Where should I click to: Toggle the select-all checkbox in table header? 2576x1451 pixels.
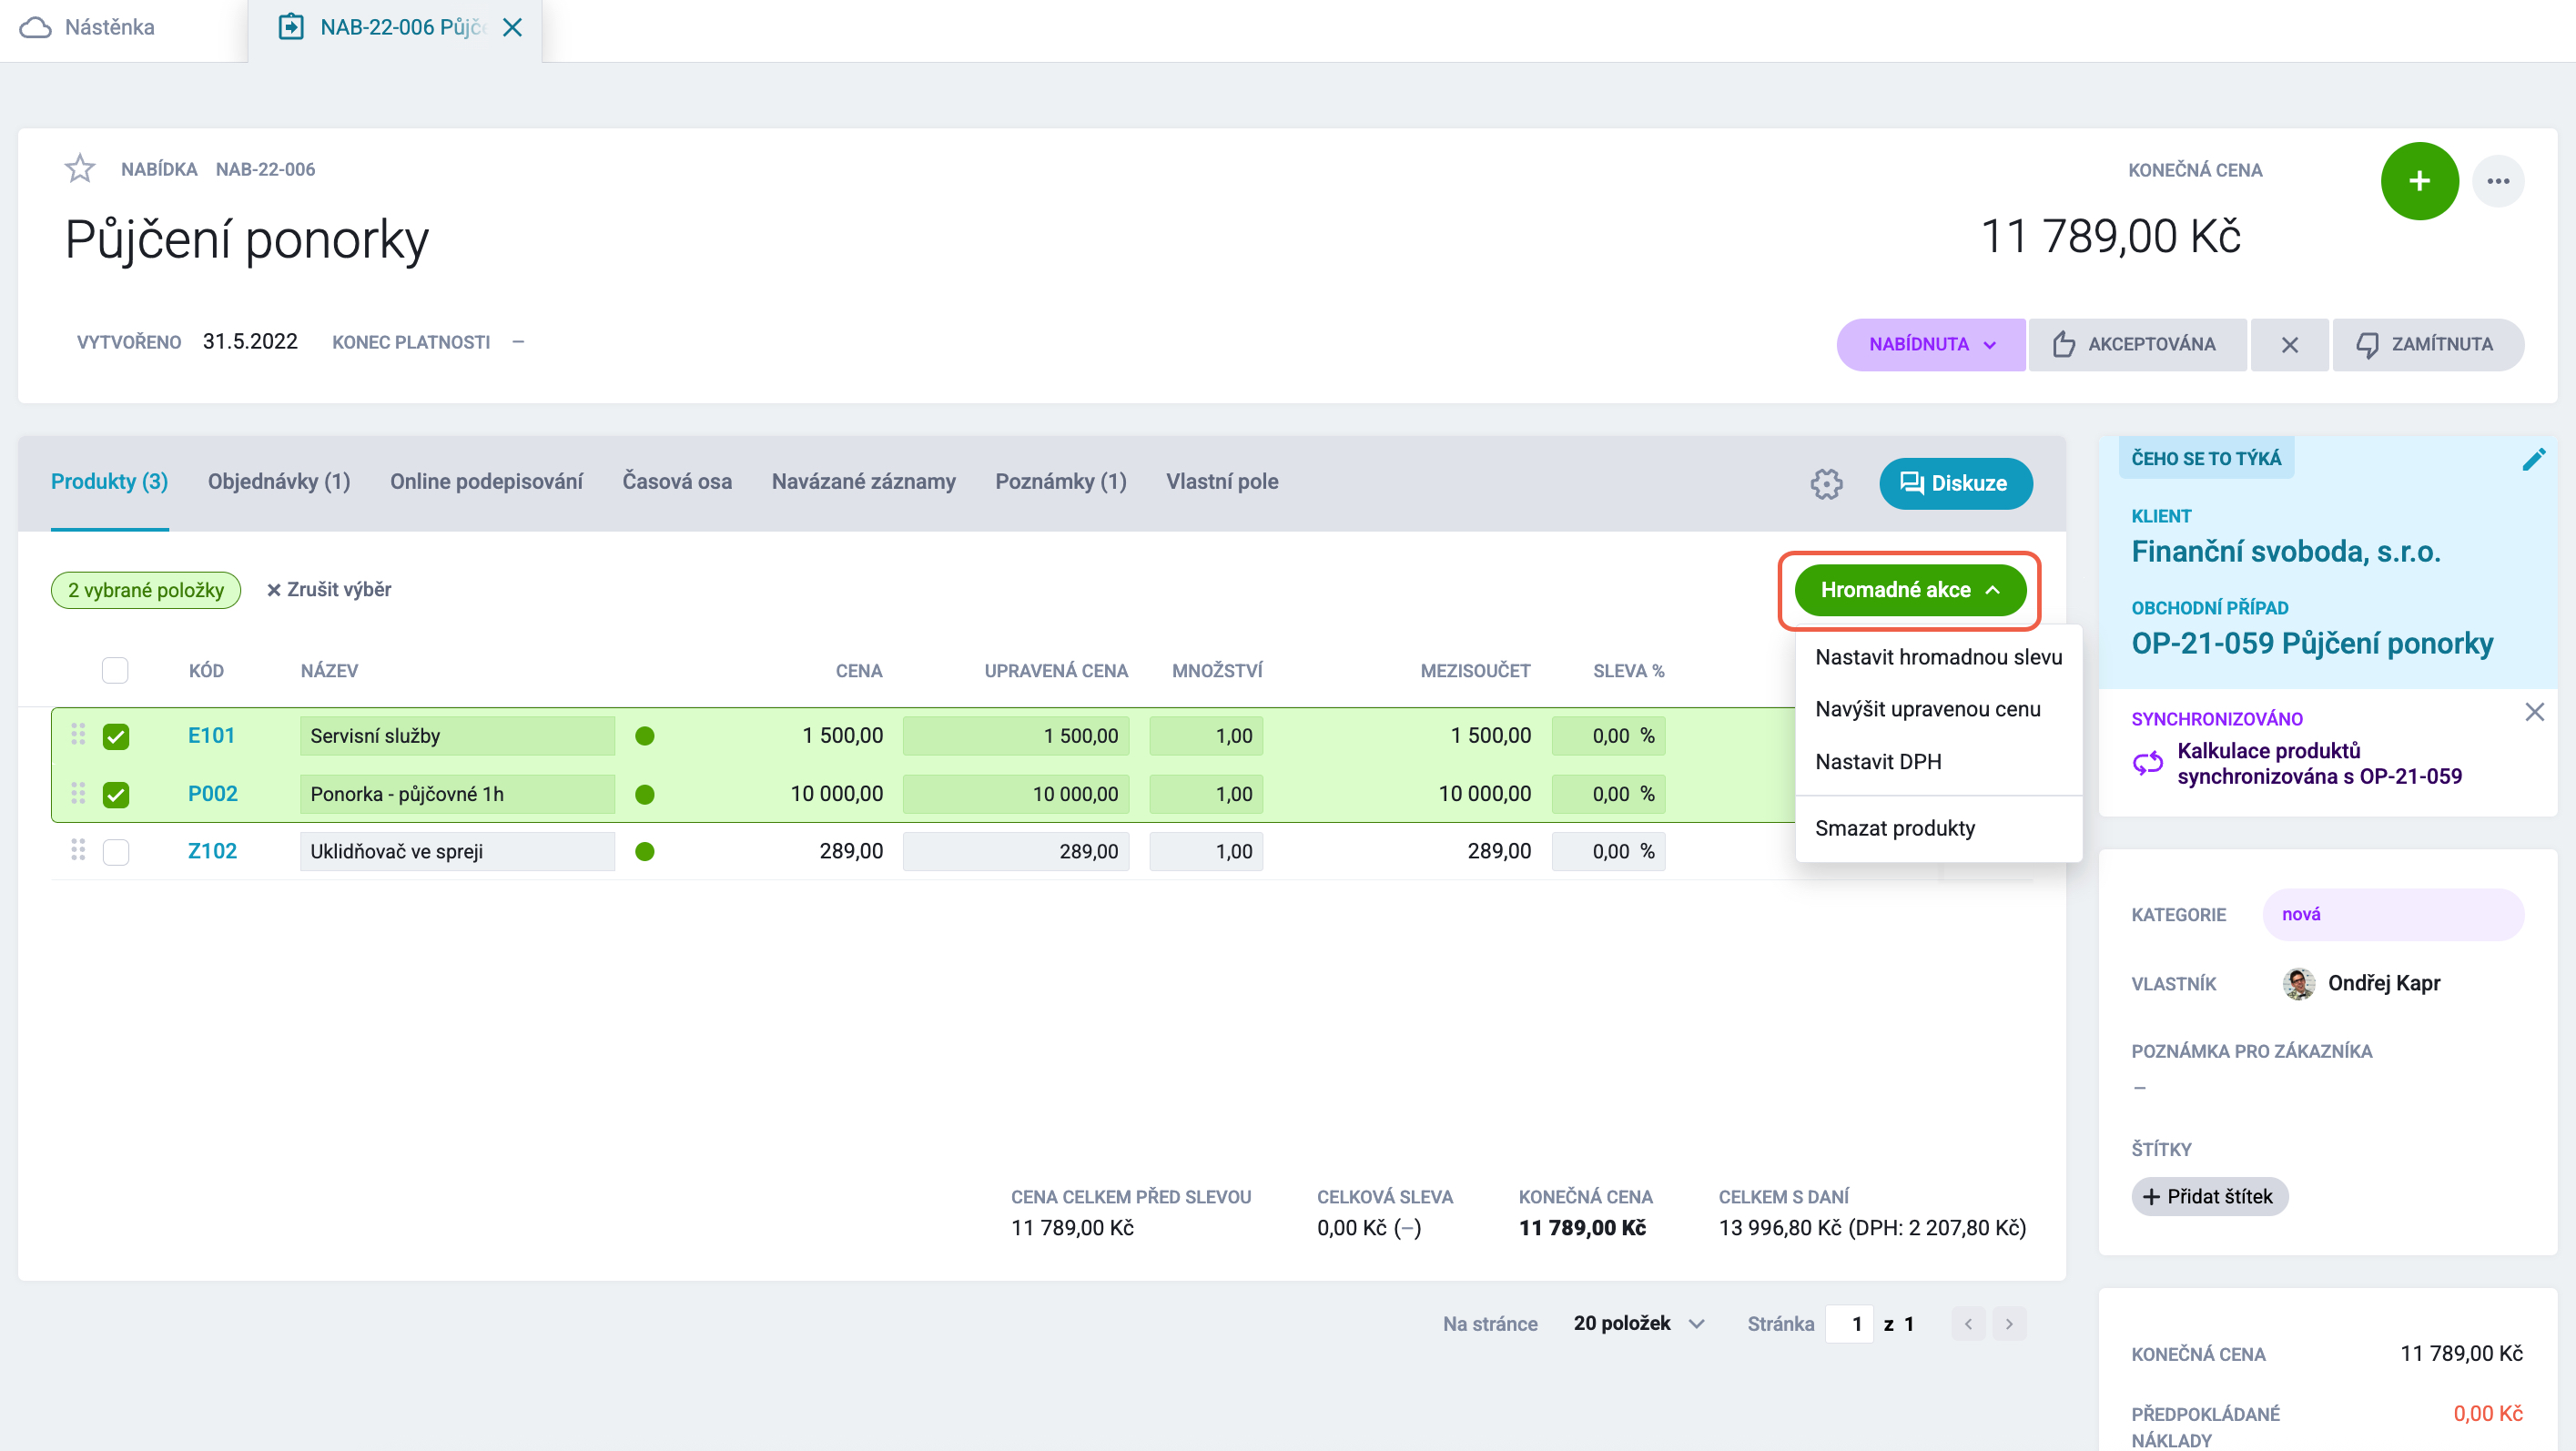click(x=115, y=670)
